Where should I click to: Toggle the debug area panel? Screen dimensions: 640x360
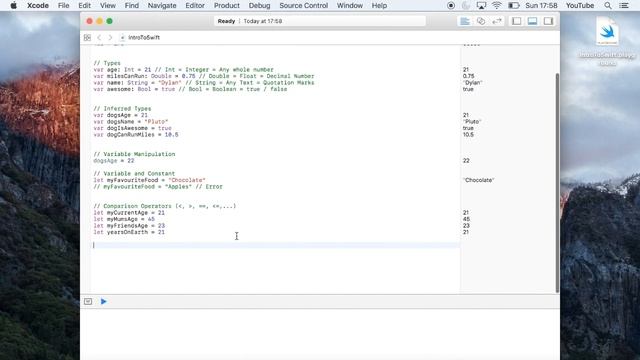pos(532,21)
